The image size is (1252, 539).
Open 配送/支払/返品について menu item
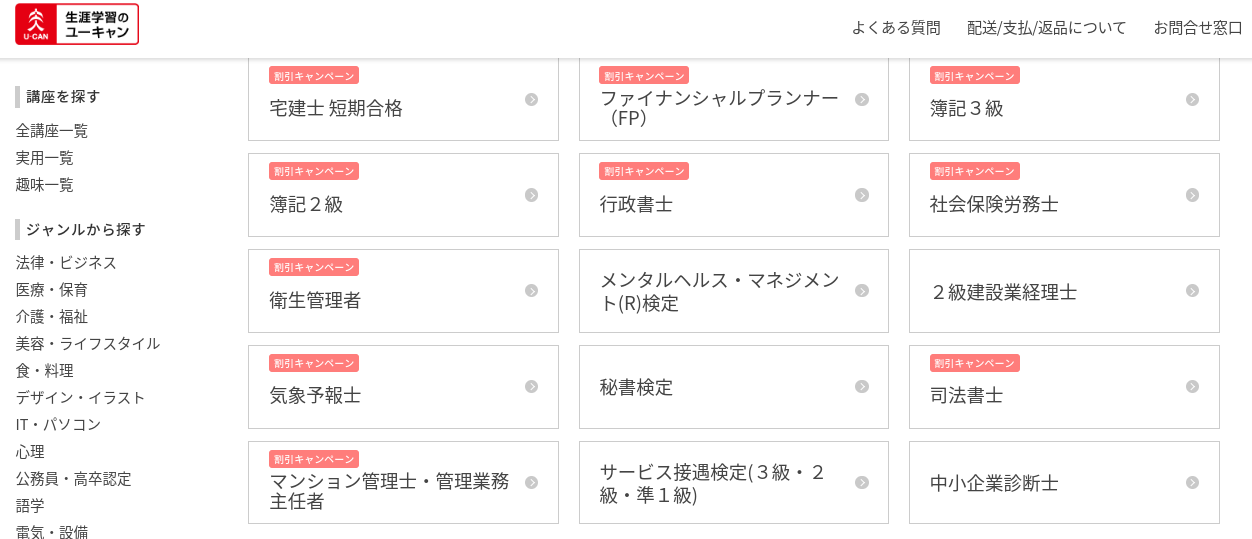[x=1046, y=28]
